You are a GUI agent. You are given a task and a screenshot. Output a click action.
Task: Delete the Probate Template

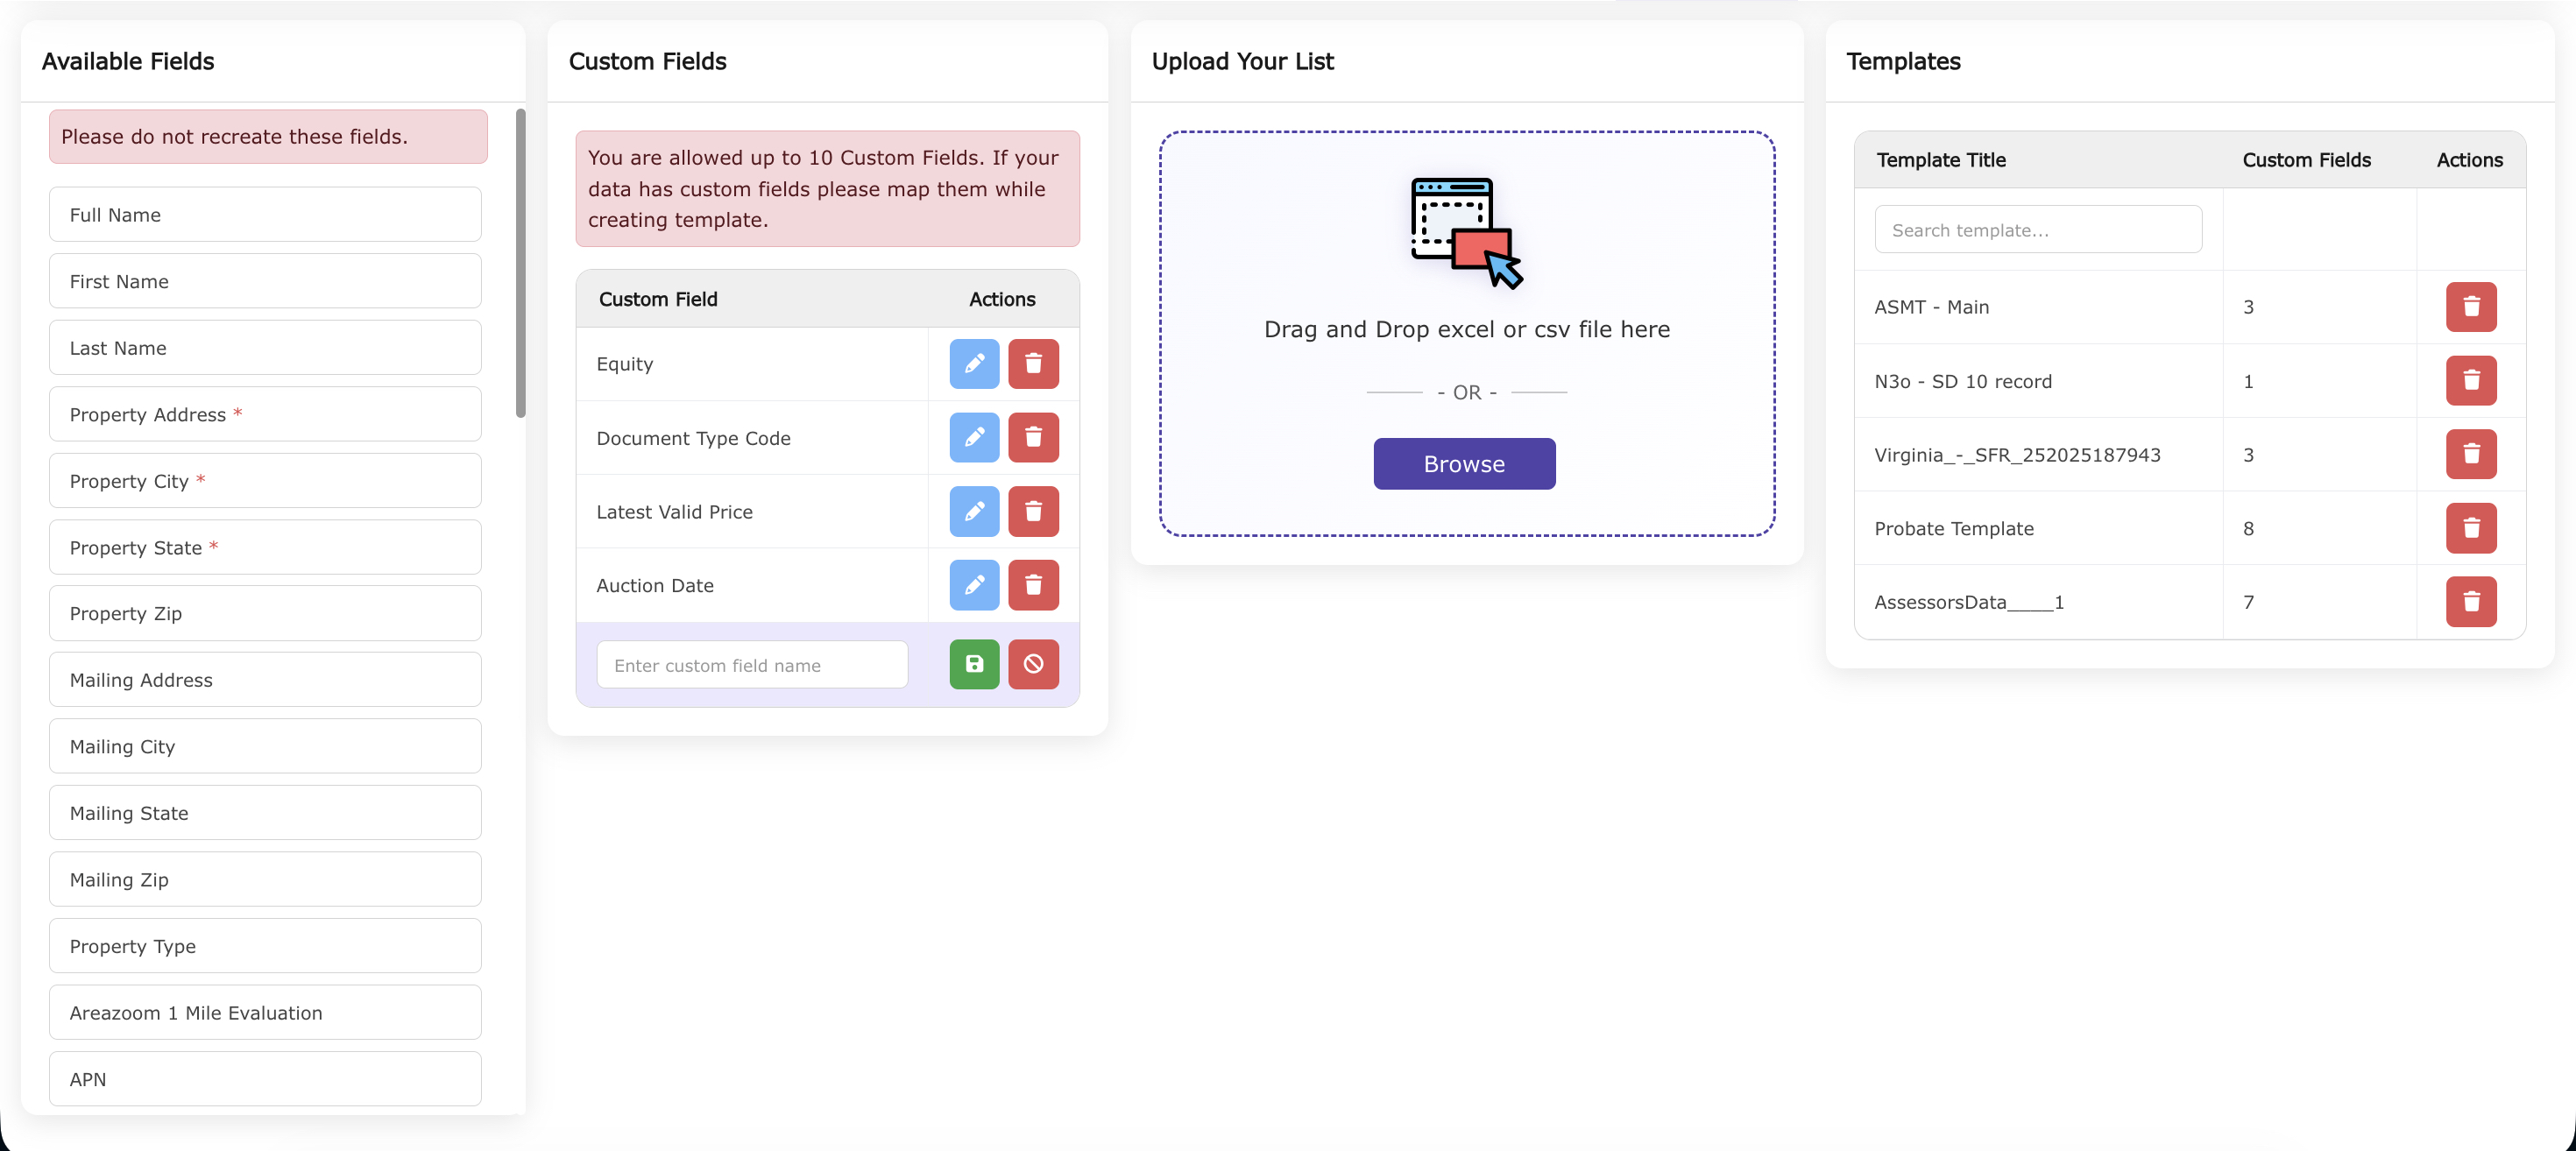tap(2470, 528)
